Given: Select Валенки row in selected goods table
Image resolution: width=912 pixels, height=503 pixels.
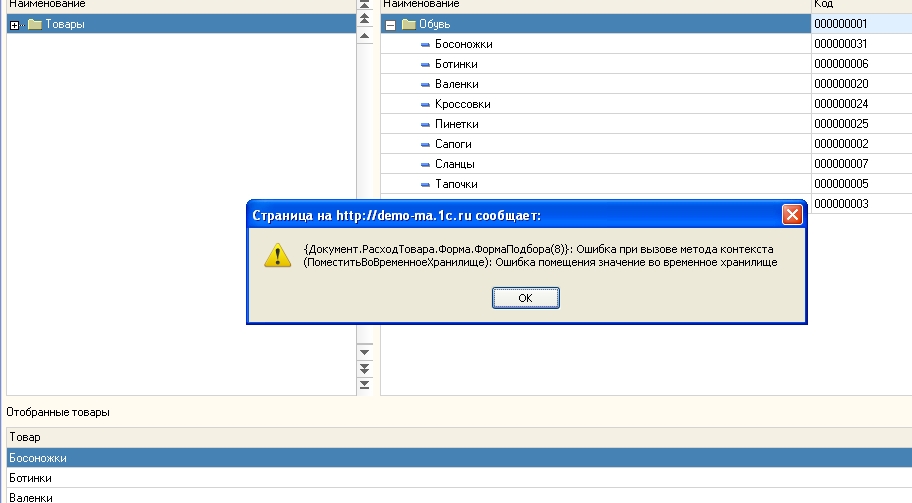Looking at the screenshot, I should (30, 496).
